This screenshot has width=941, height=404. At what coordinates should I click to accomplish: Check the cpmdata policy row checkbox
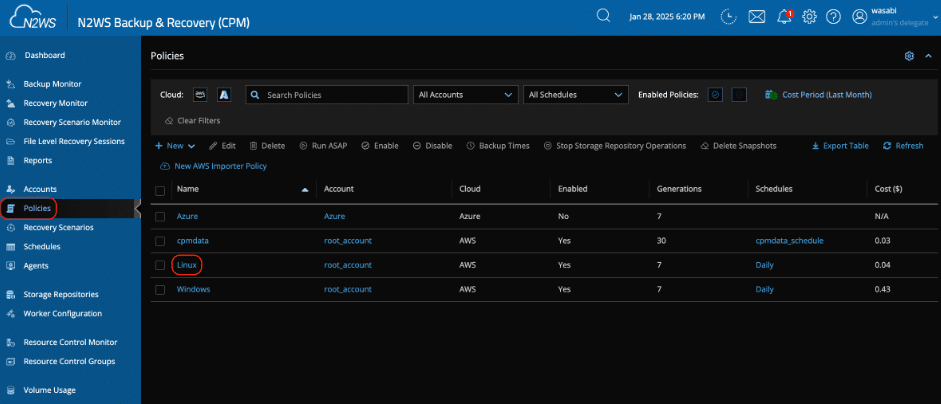point(160,241)
